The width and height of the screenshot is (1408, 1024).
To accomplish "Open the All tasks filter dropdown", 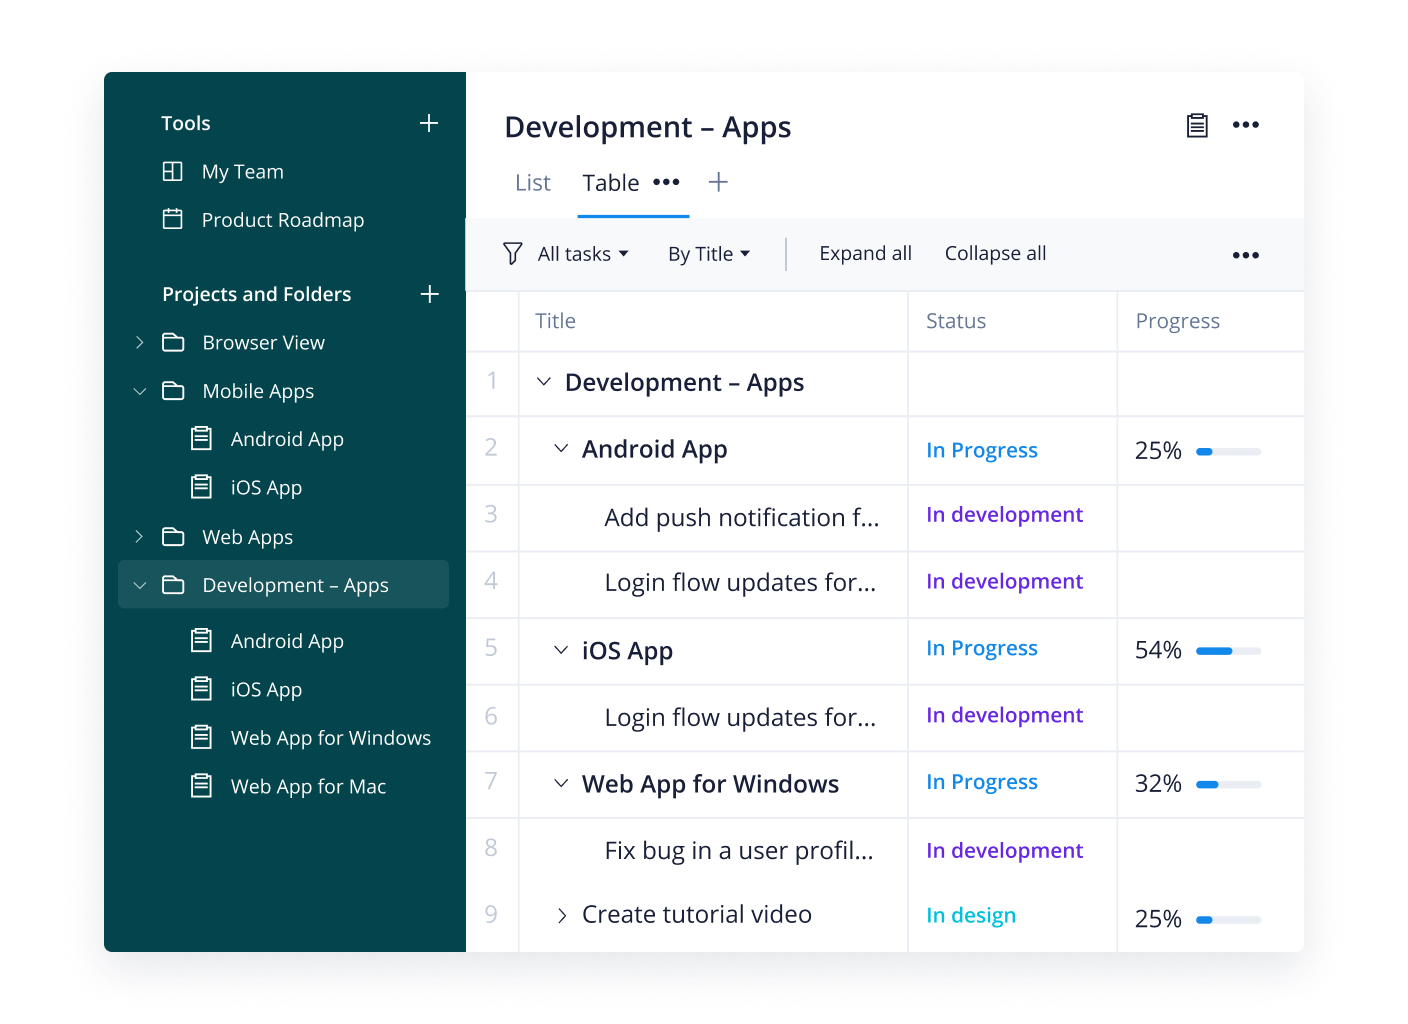I will pos(583,254).
